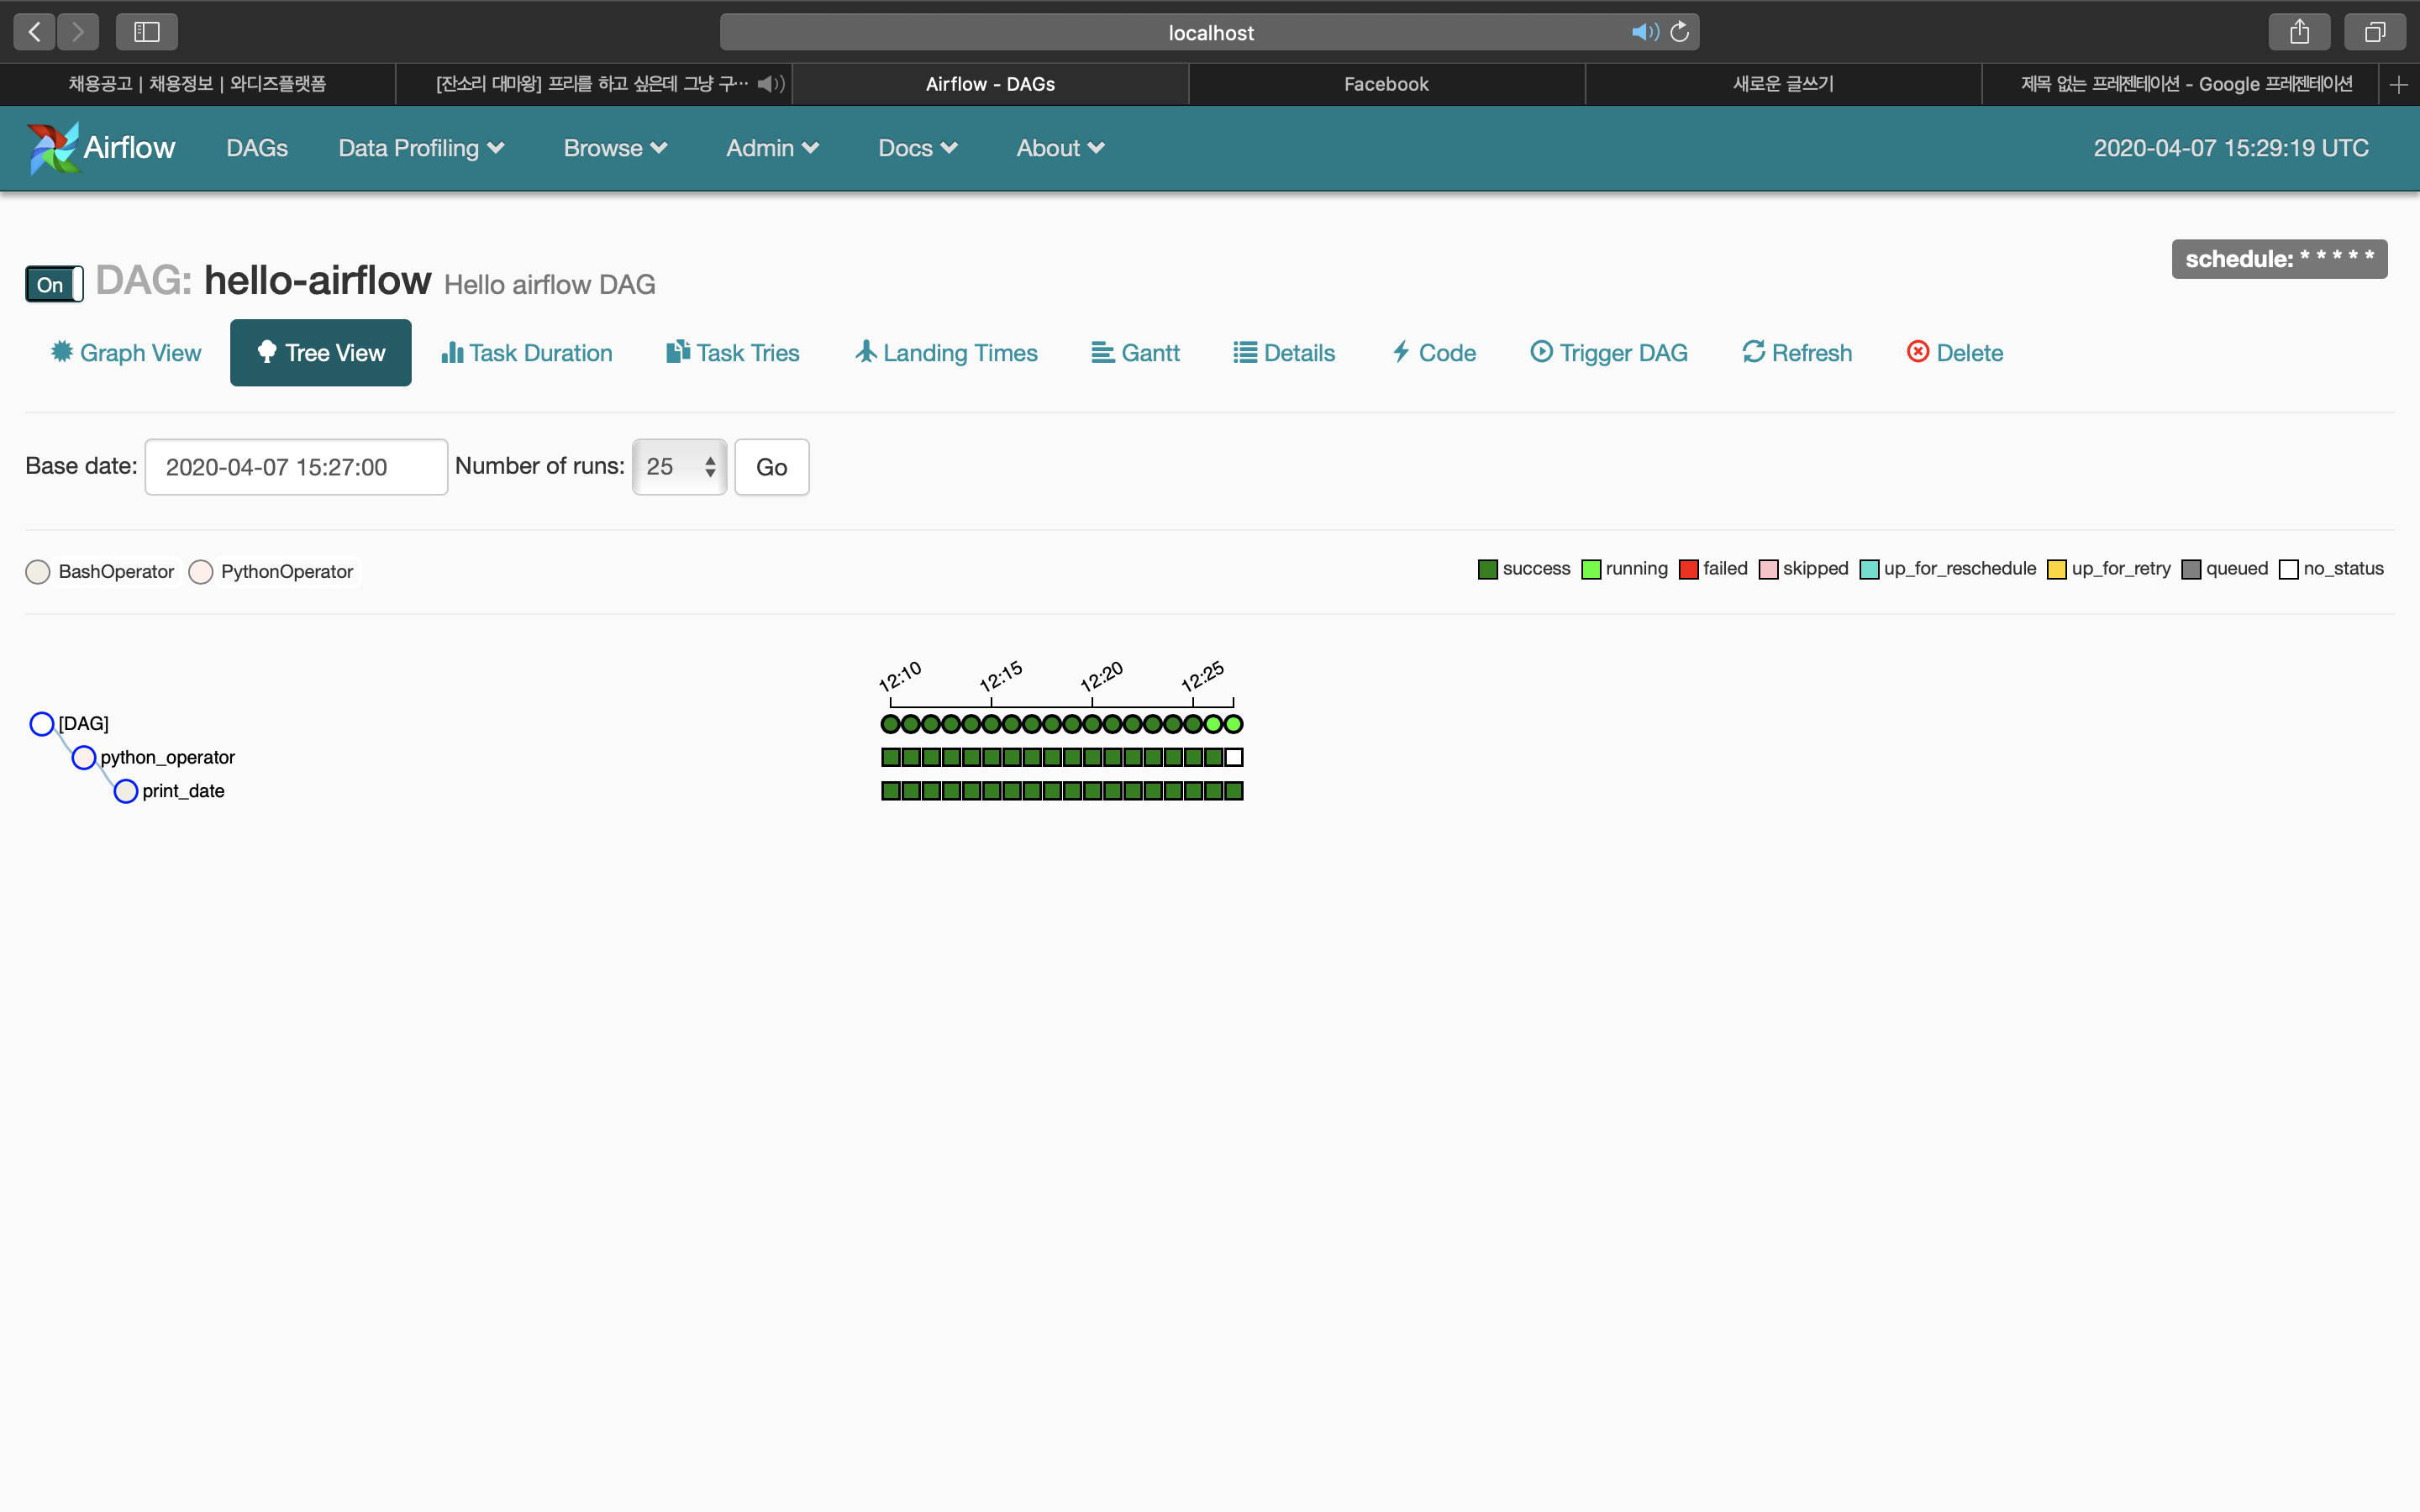Image resolution: width=2420 pixels, height=1512 pixels.
Task: Click the Base date input field
Action: coord(296,467)
